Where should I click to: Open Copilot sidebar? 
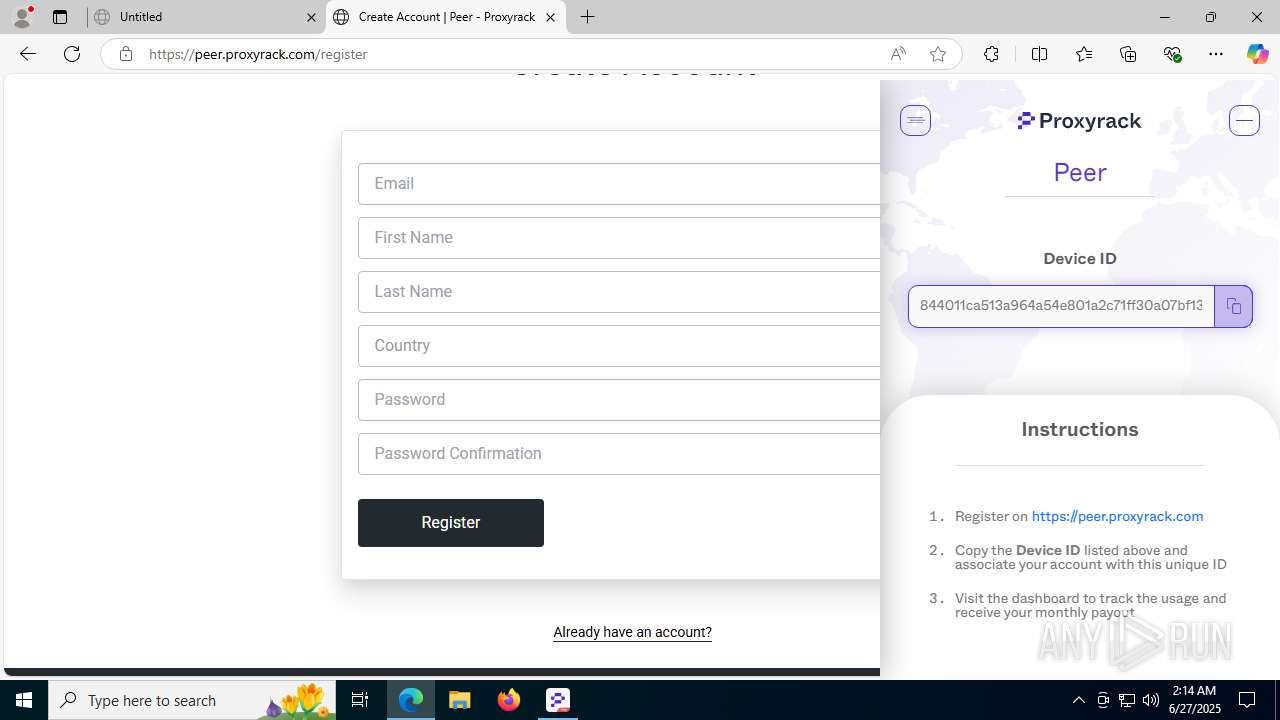coord(1257,54)
